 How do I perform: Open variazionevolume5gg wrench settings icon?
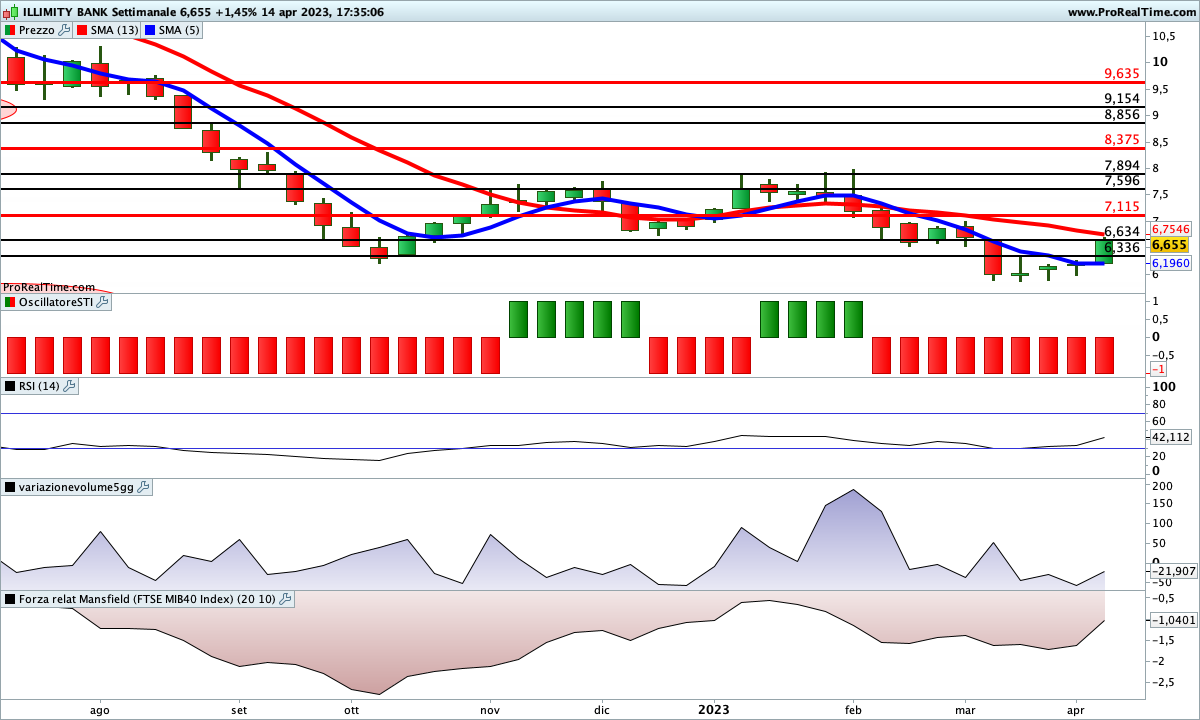(143, 487)
